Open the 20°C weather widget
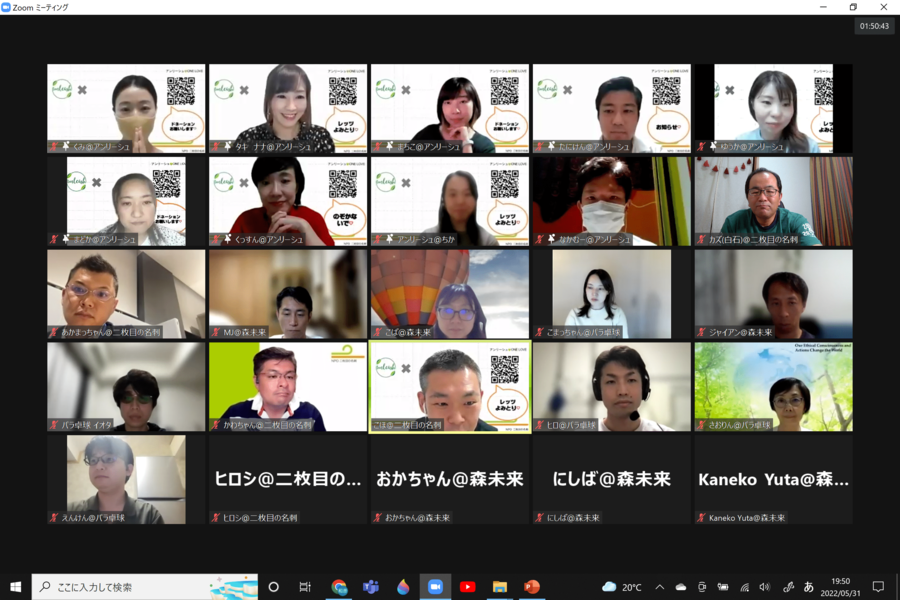Viewport: 900px width, 600px height. [x=623, y=587]
